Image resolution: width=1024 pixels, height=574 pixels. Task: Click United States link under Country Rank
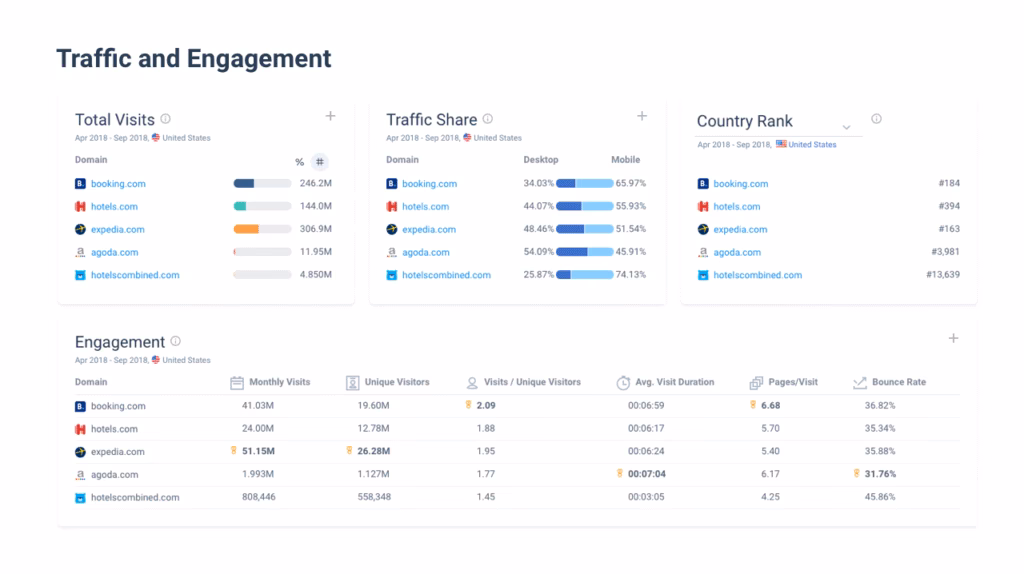[812, 145]
